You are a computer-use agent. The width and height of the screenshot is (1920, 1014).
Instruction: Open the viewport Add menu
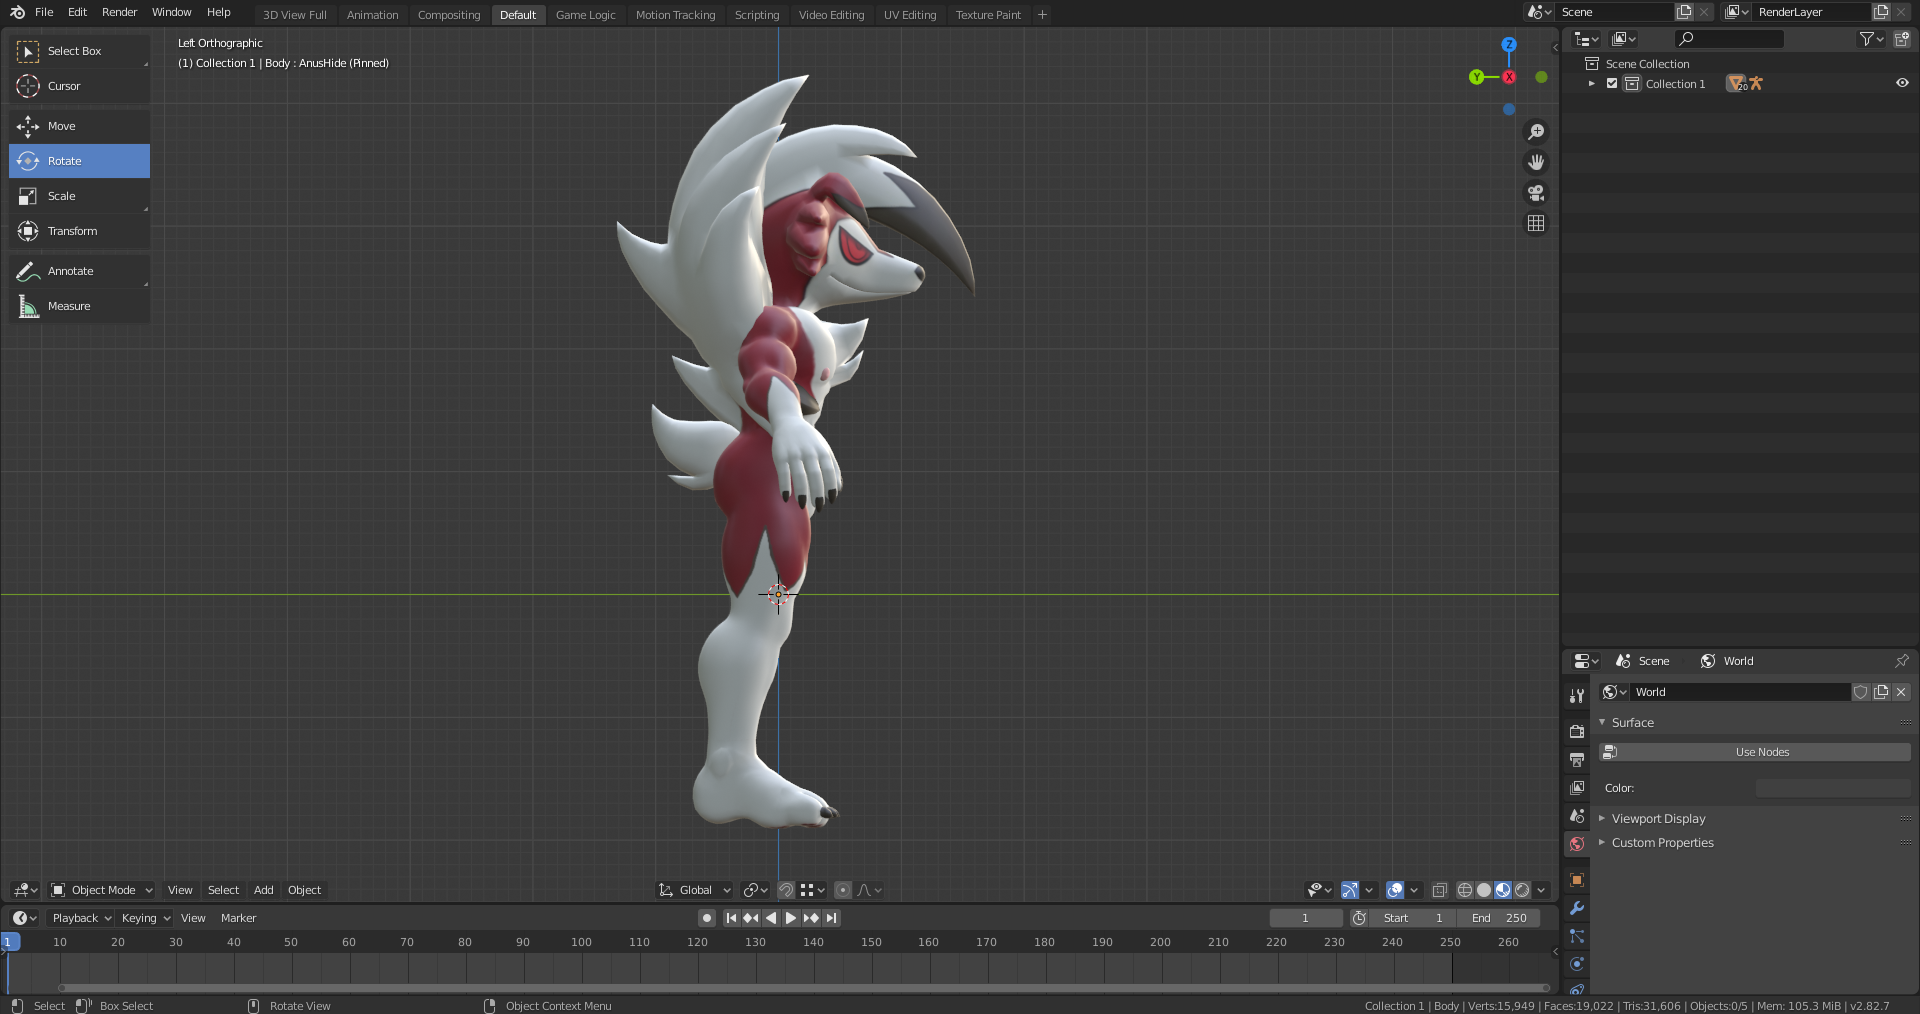click(x=263, y=890)
